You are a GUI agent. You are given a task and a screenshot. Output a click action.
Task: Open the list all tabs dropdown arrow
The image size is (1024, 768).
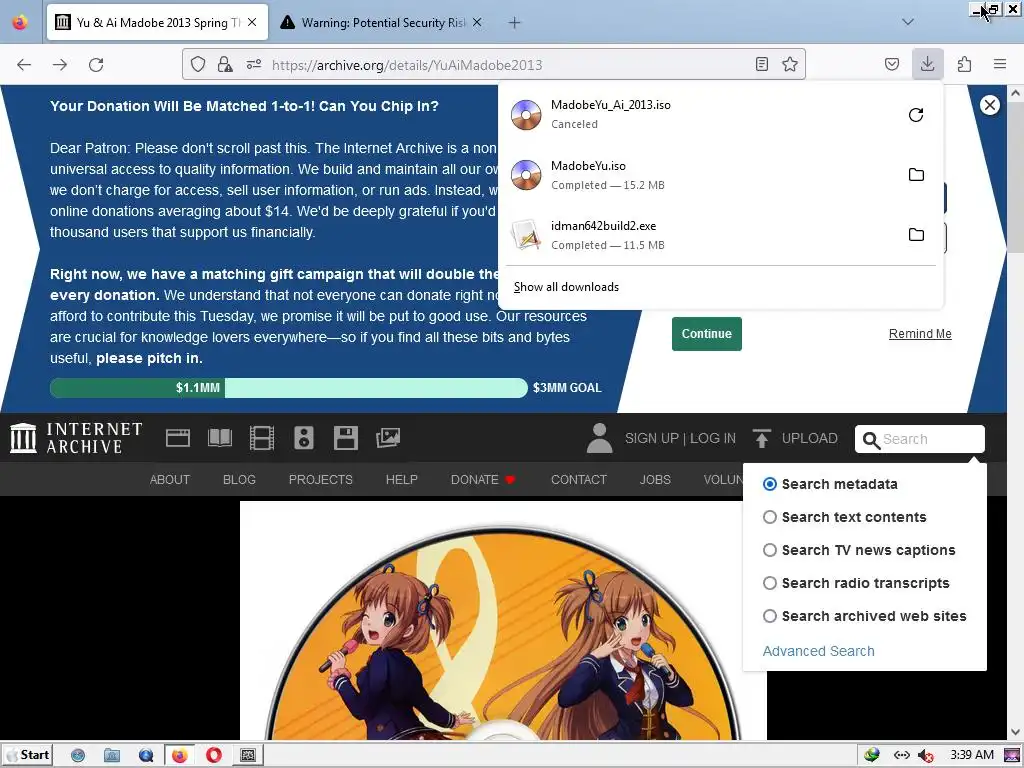click(x=908, y=22)
